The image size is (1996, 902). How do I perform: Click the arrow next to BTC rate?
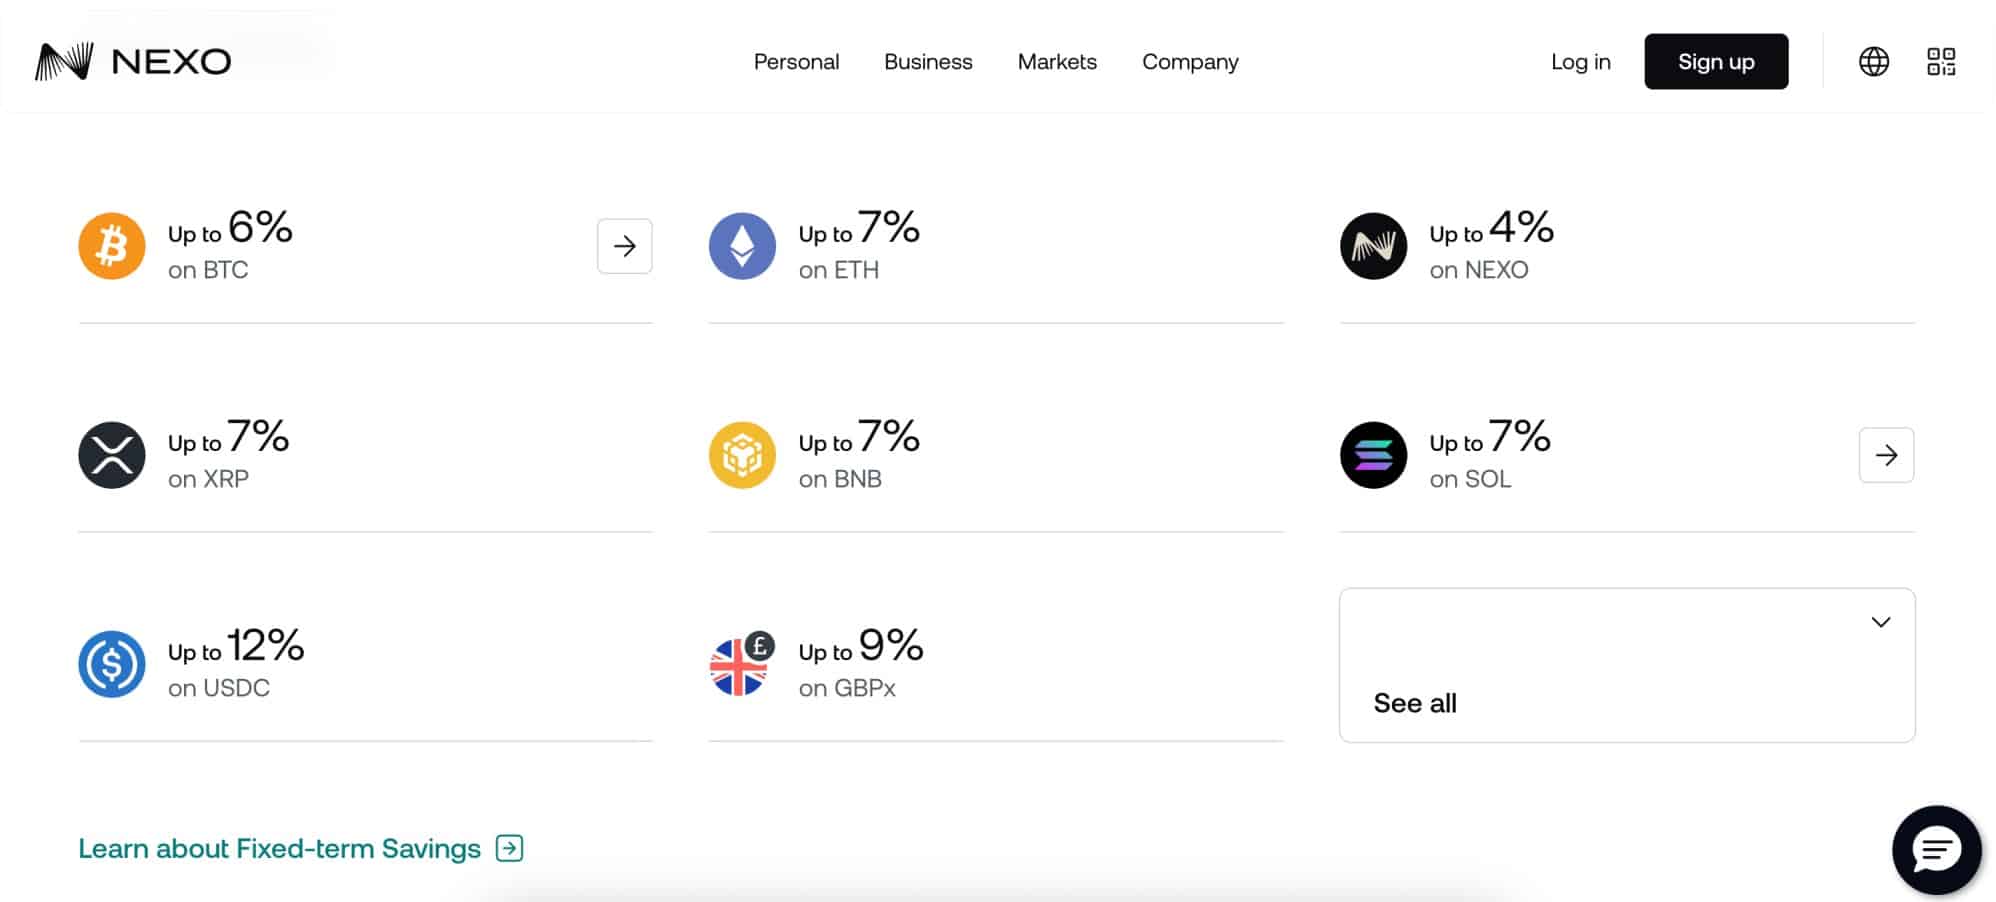coord(625,246)
